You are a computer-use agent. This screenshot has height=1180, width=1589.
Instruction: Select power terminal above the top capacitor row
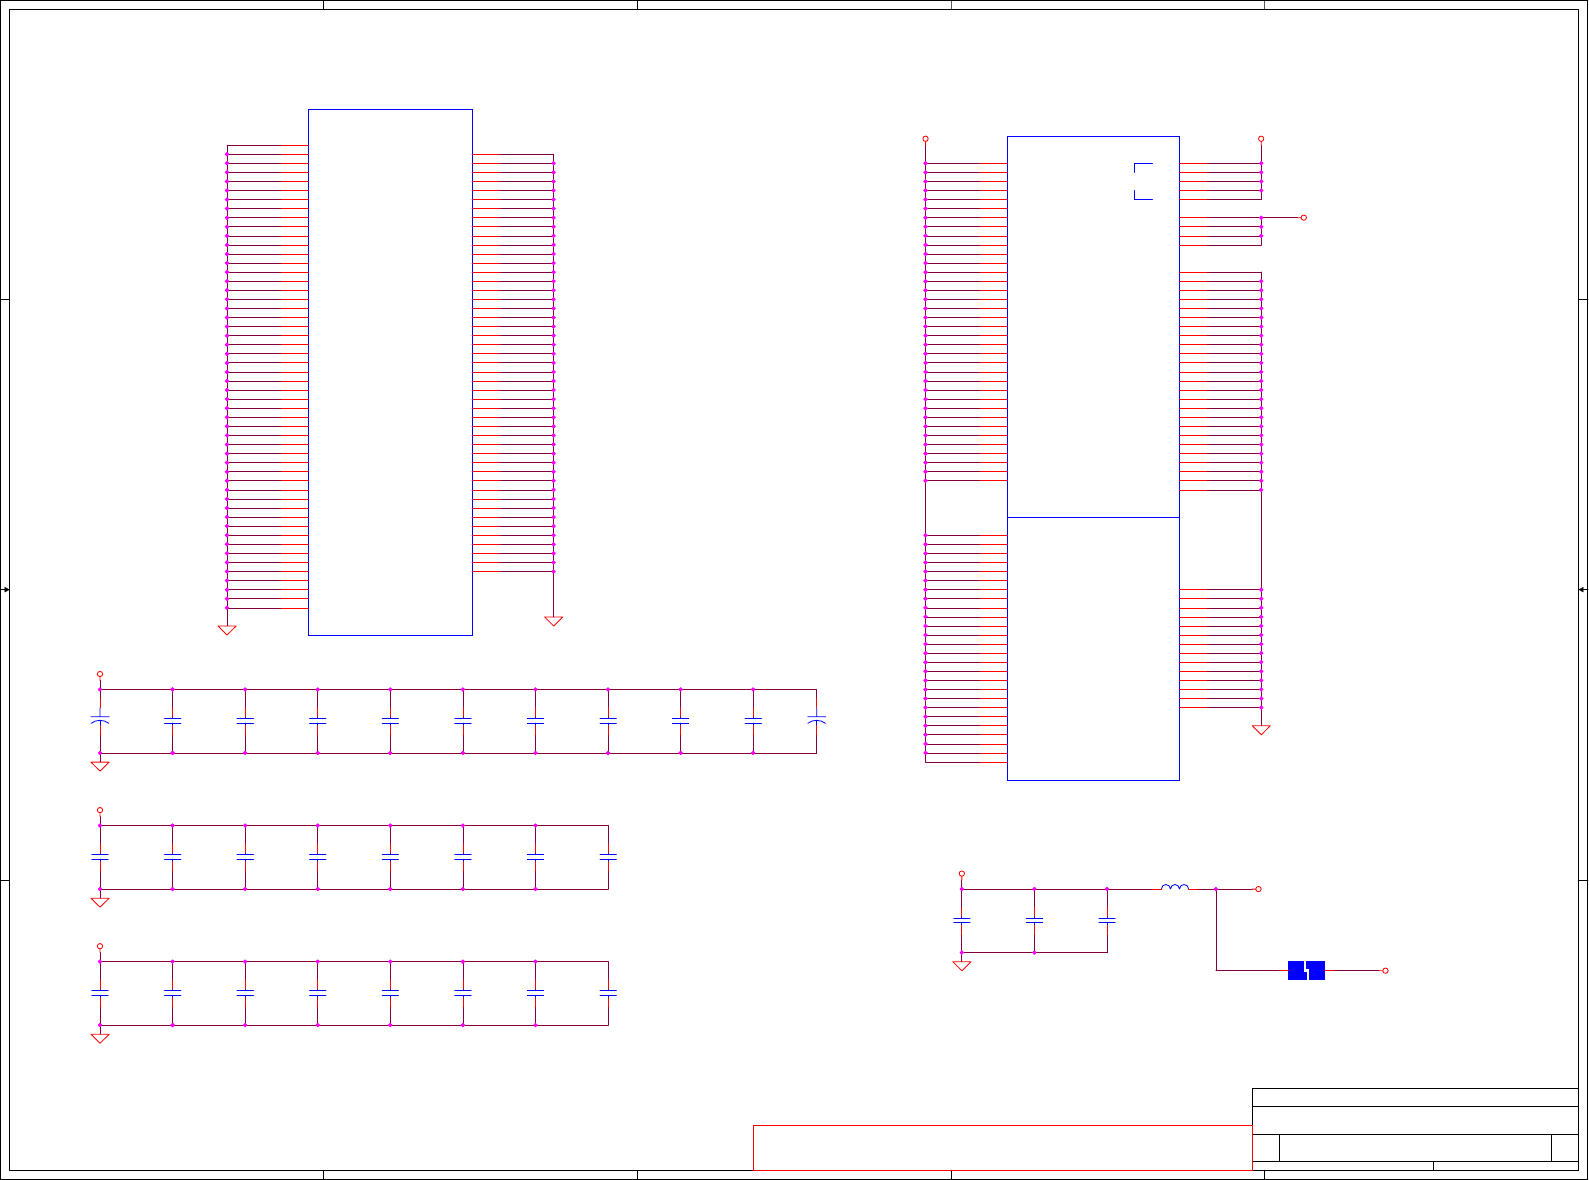pyautogui.click(x=100, y=674)
